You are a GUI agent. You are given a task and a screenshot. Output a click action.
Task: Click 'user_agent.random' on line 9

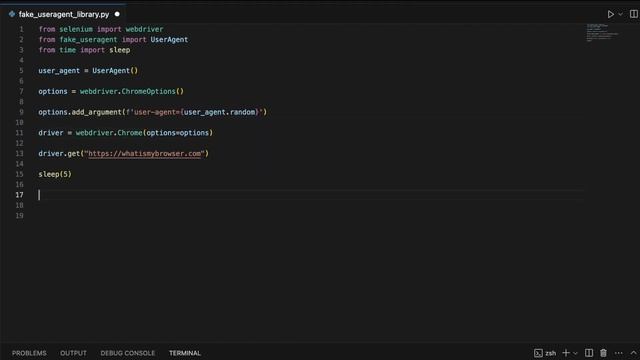[220, 112]
